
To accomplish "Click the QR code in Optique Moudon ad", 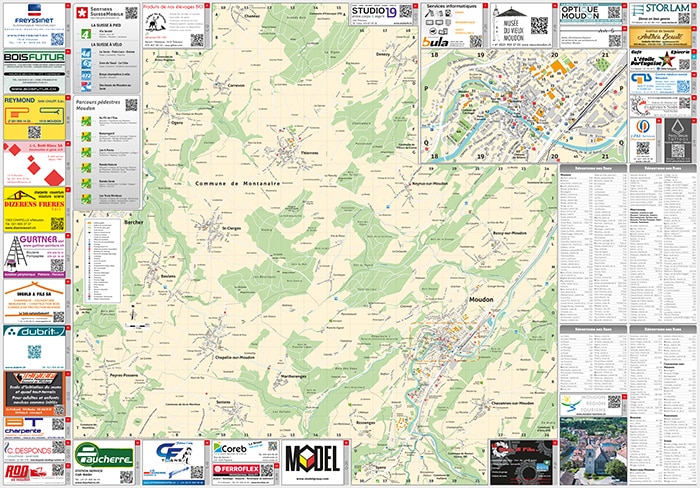I will pos(614,13).
